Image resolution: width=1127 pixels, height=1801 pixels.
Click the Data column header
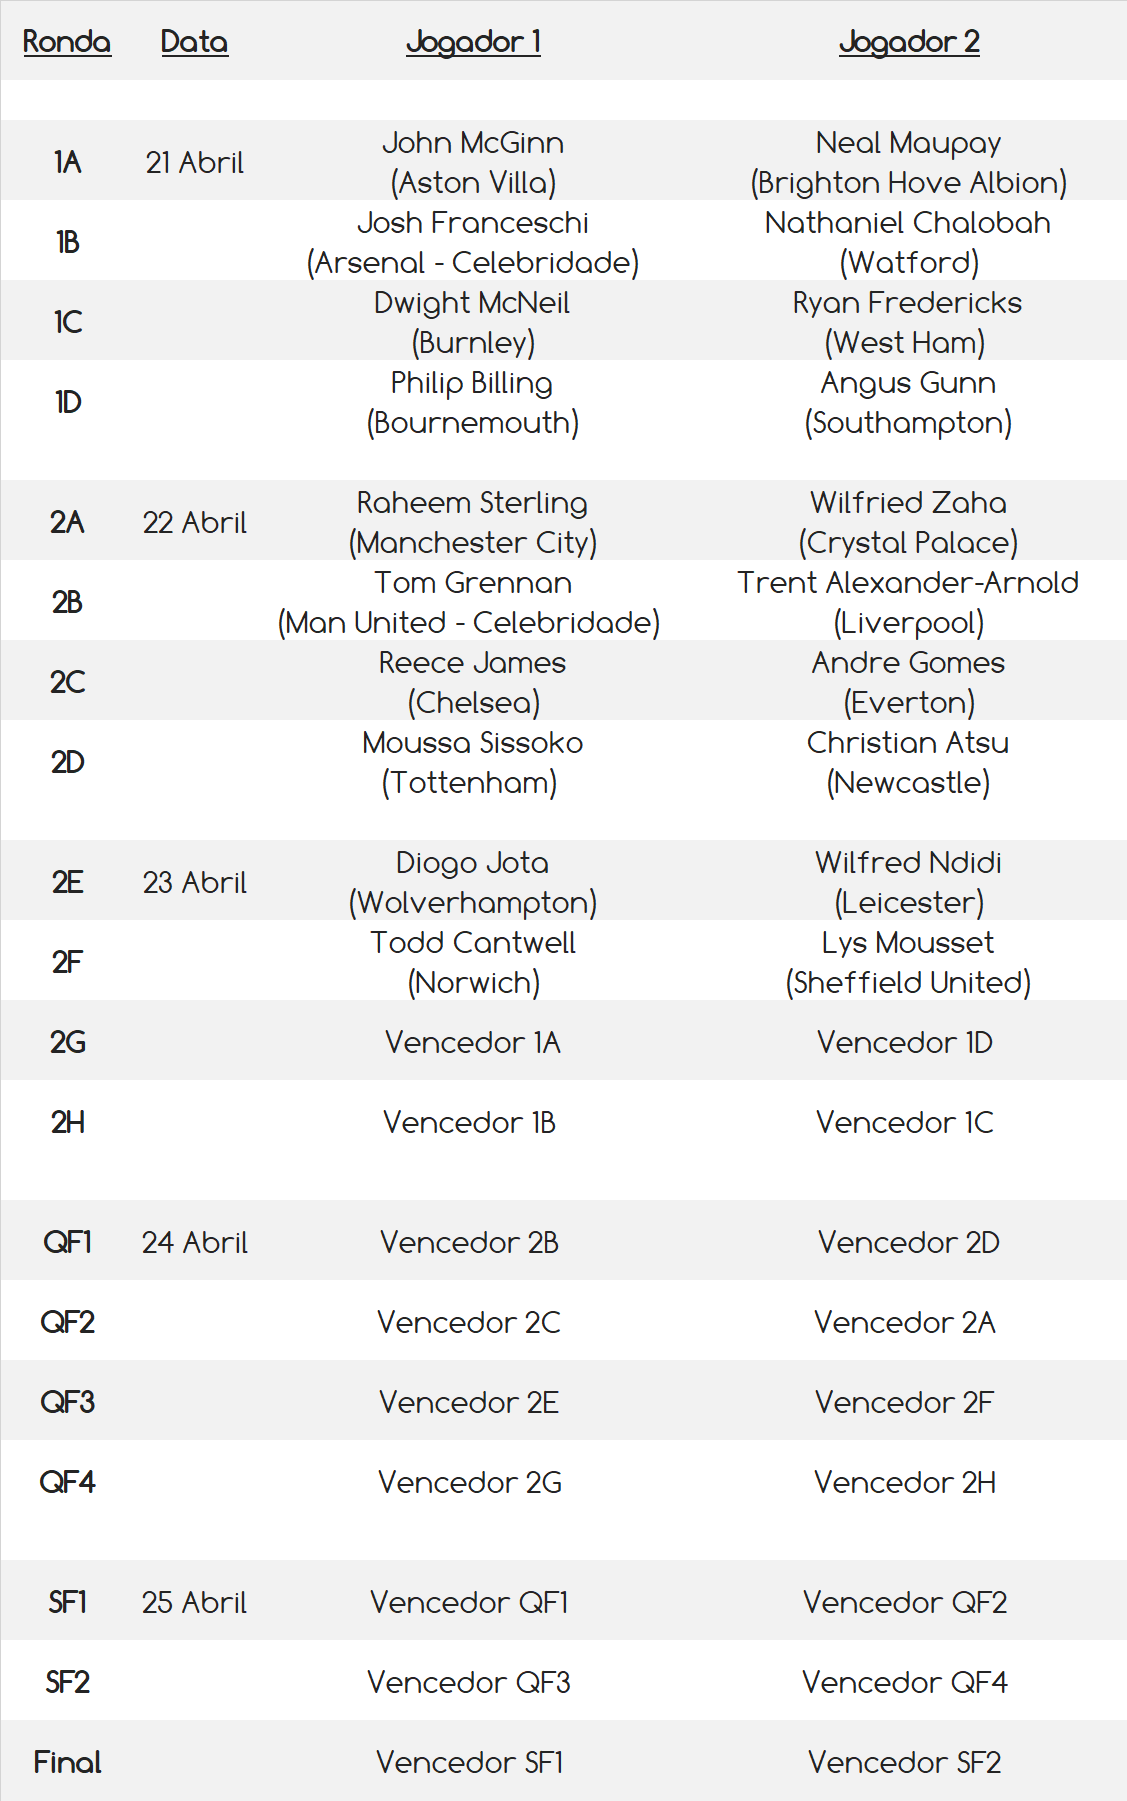pyautogui.click(x=194, y=42)
